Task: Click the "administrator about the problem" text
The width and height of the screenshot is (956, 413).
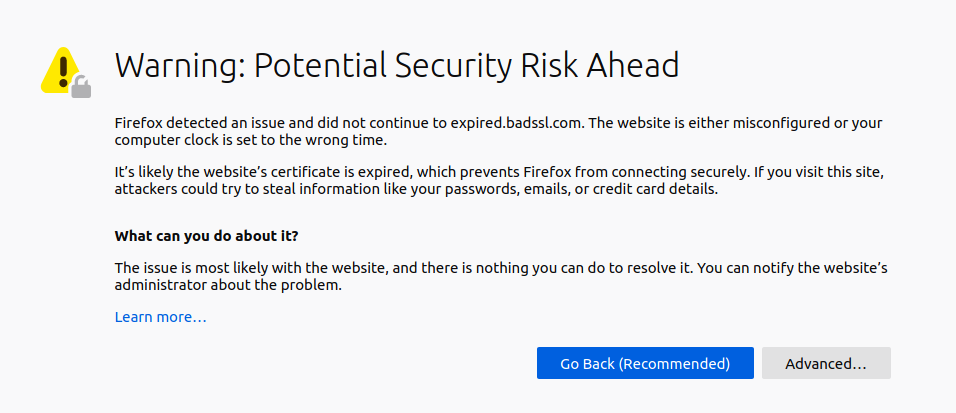Action: [x=228, y=285]
